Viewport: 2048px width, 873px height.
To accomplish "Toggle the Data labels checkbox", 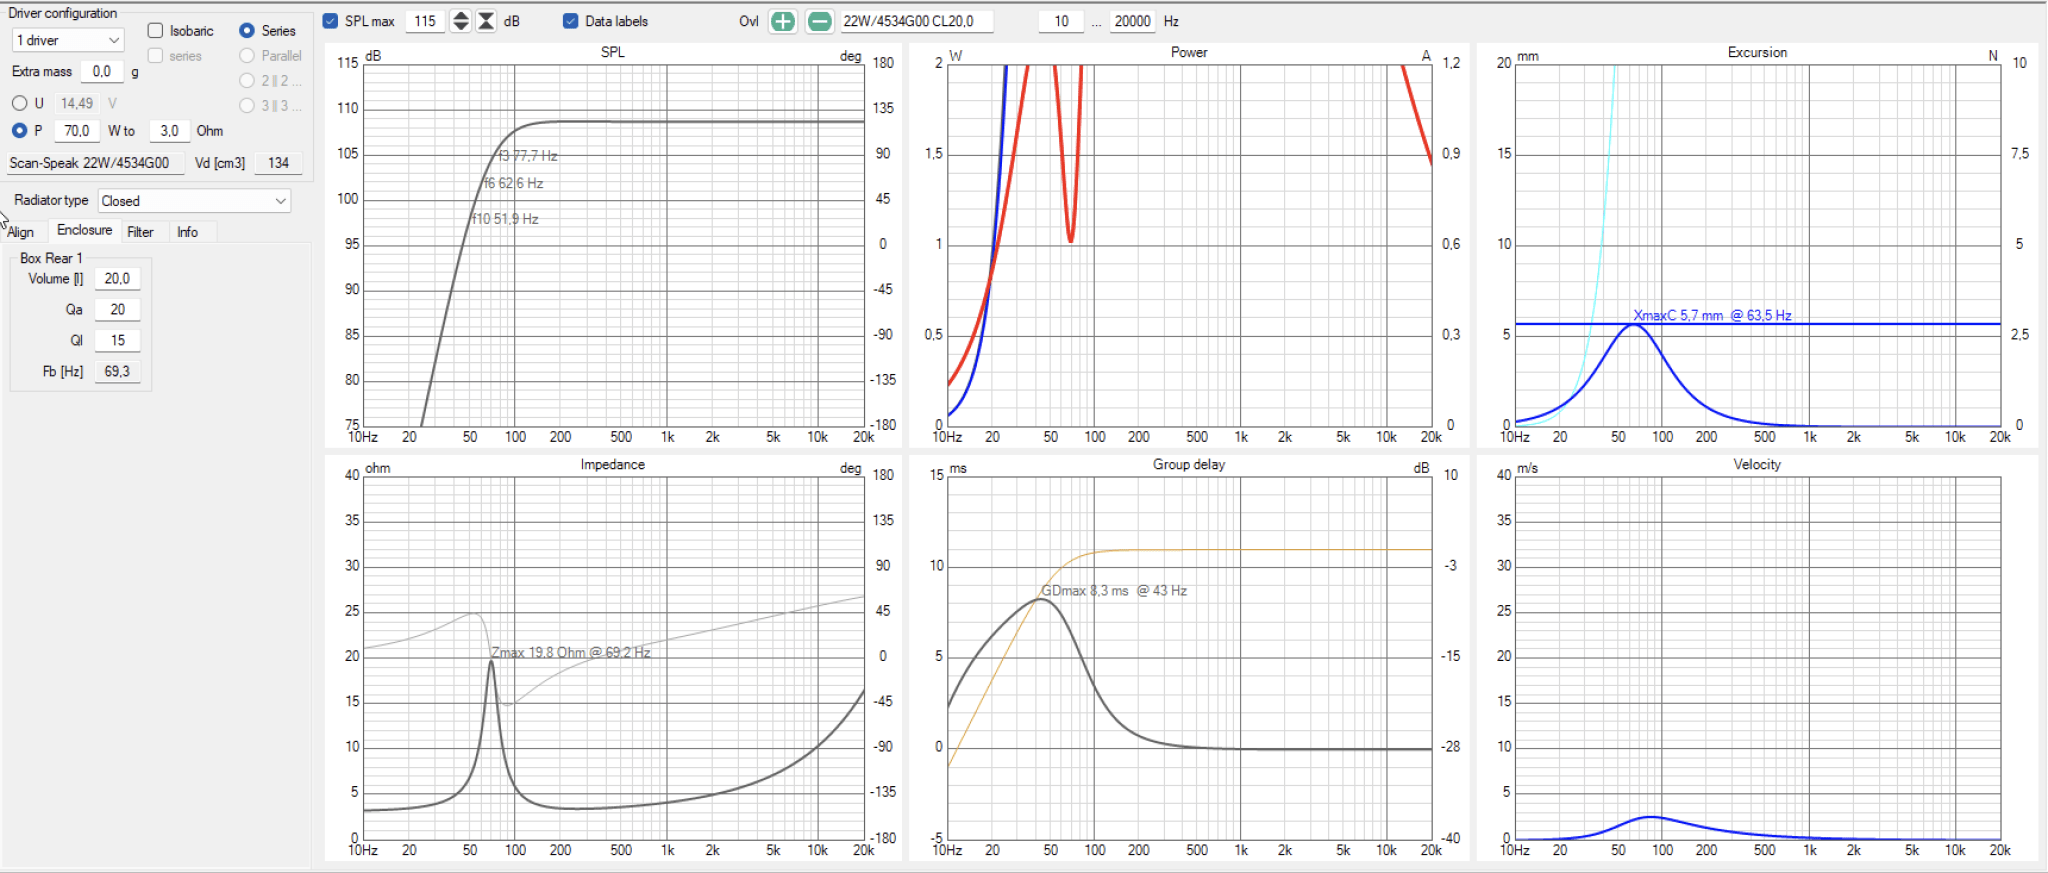I will pyautogui.click(x=571, y=21).
